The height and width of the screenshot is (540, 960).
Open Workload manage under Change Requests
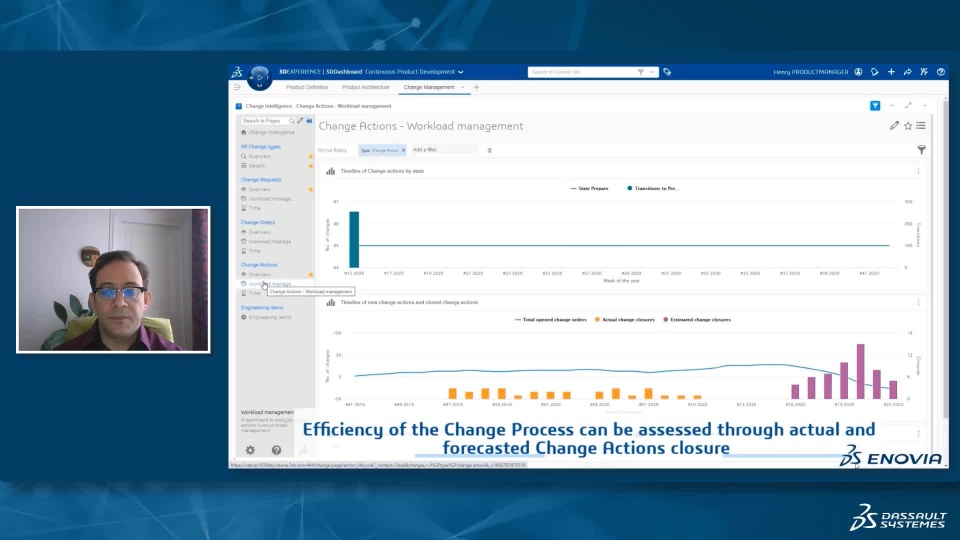pos(267,199)
